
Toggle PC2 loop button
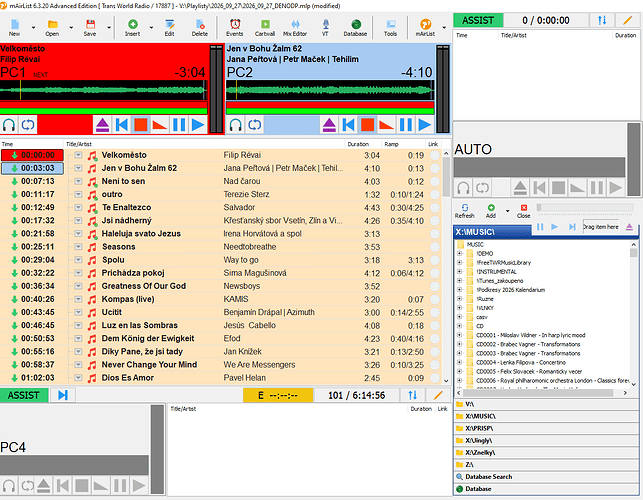click(255, 125)
